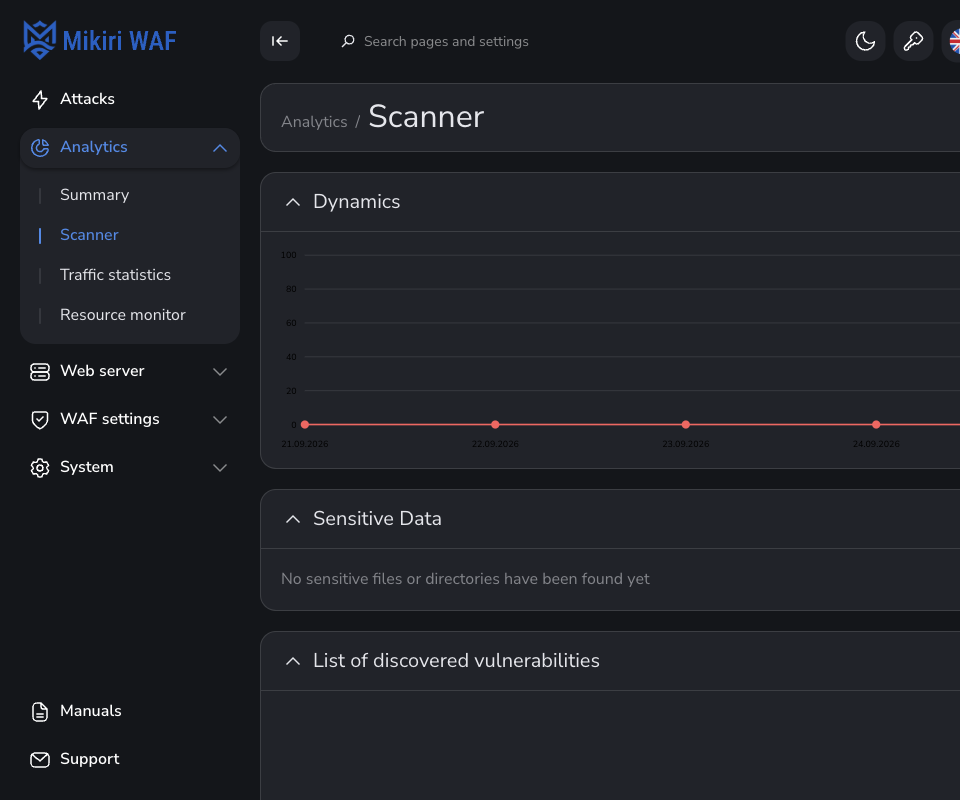Collapse the Dynamics panel
Viewport: 960px width, 800px height.
[293, 202]
